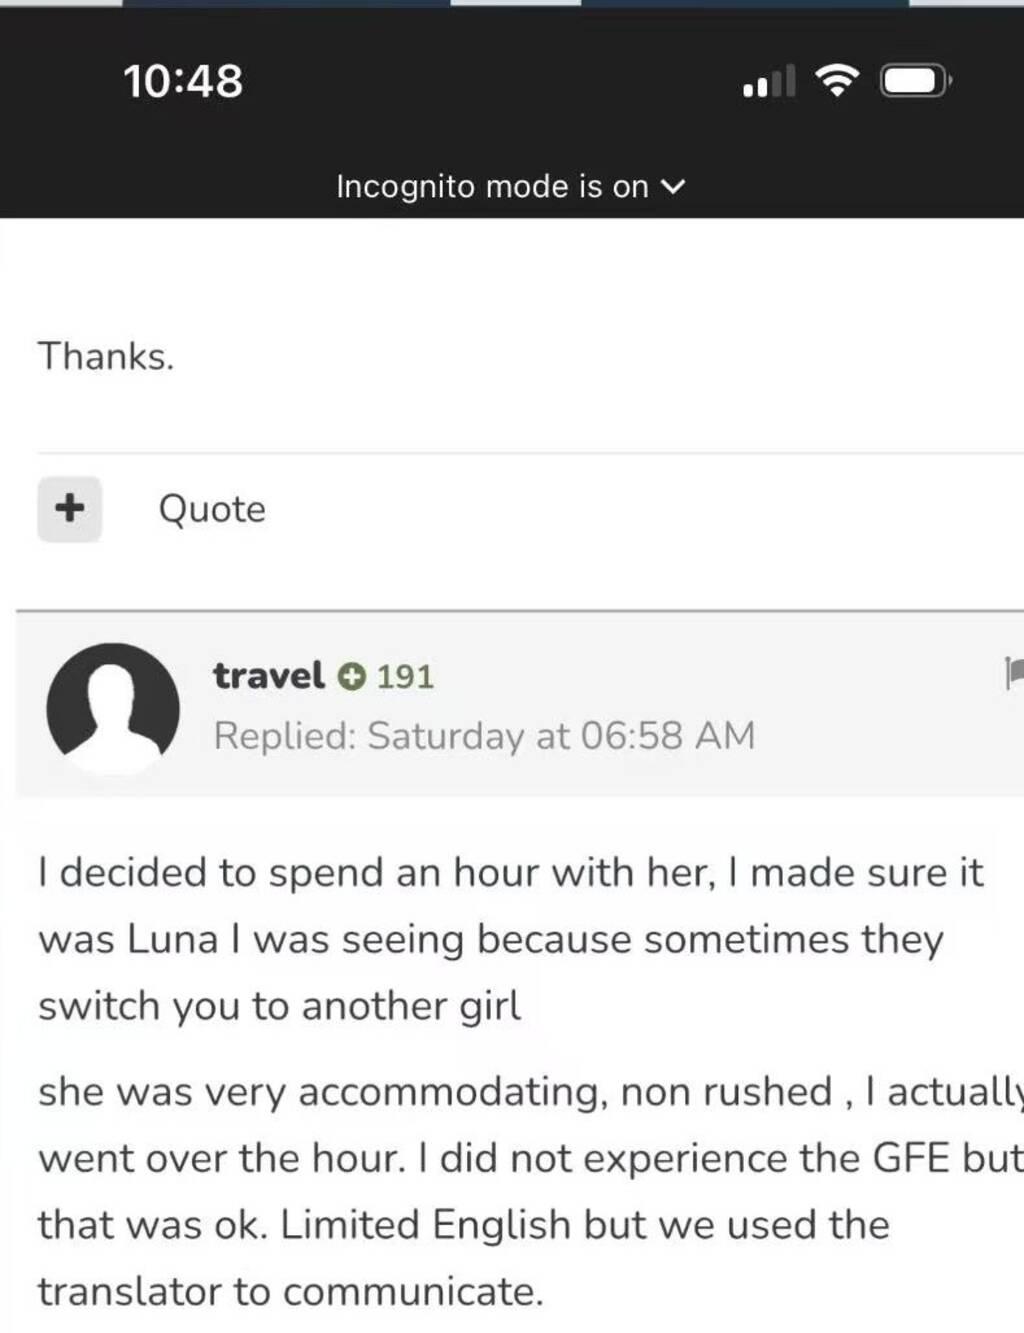1024x1333 pixels.
Task: Click the word "translator" in the last line
Action: (130, 1291)
